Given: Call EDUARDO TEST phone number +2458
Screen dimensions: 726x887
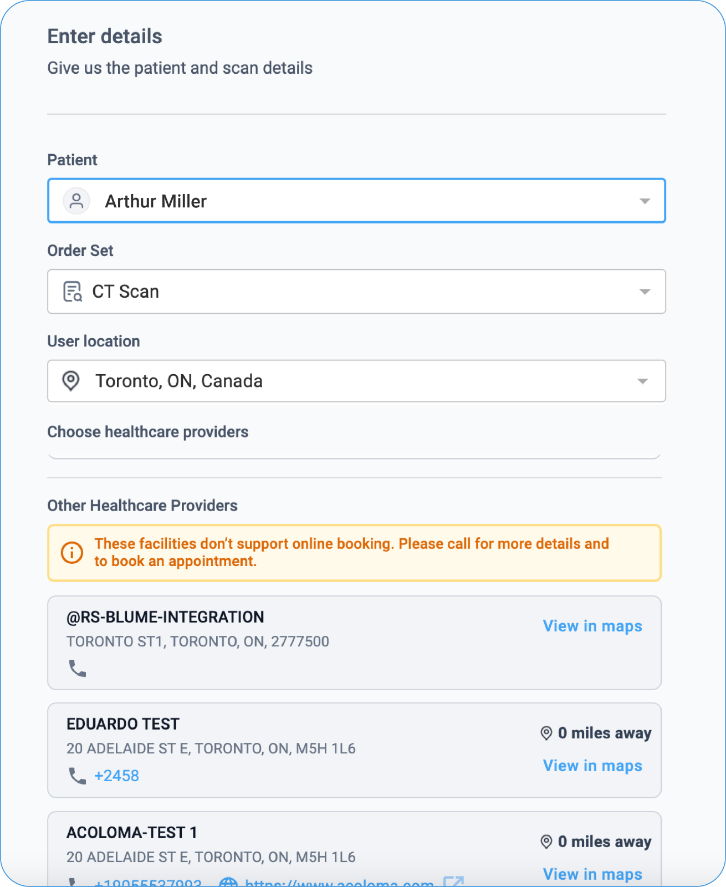Looking at the screenshot, I should coord(117,775).
